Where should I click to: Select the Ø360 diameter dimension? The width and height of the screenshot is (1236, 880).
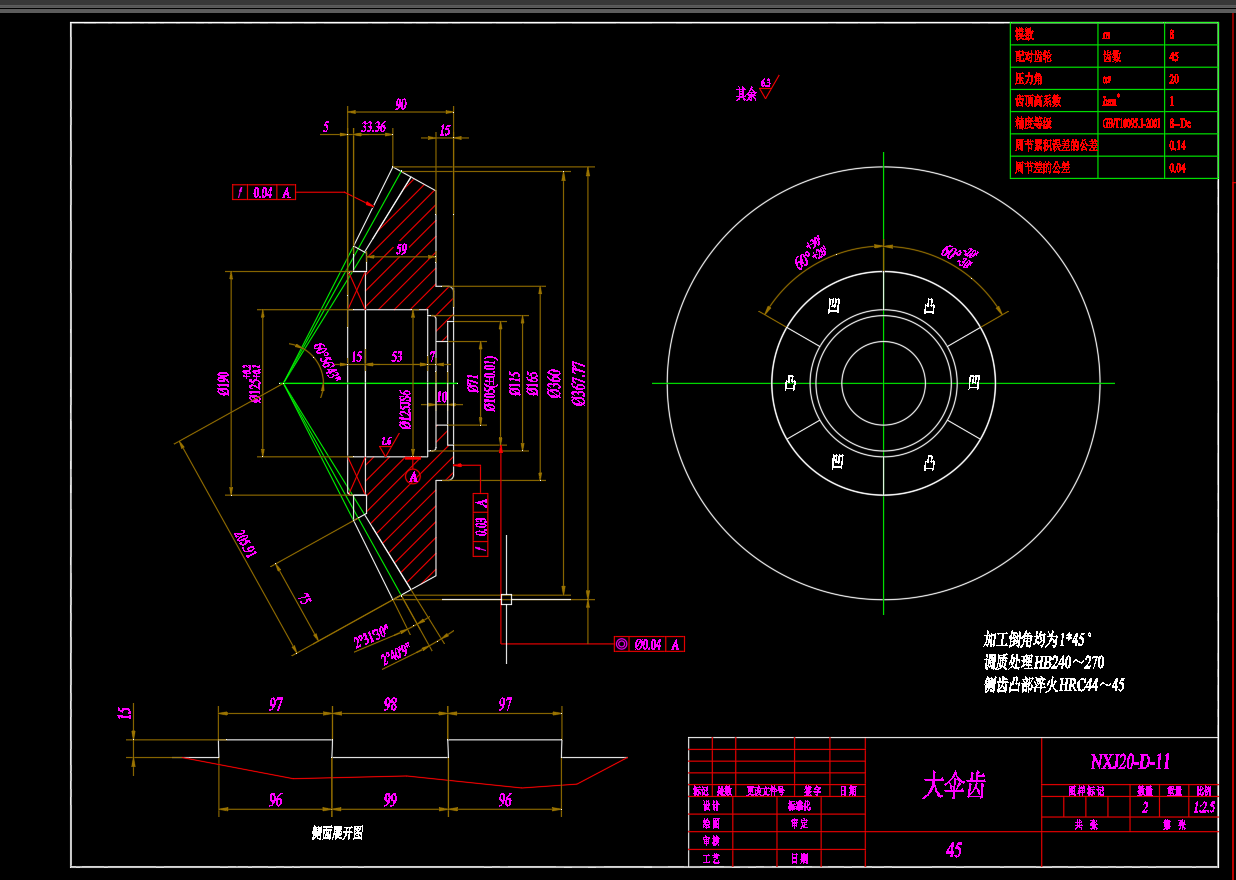pyautogui.click(x=552, y=382)
